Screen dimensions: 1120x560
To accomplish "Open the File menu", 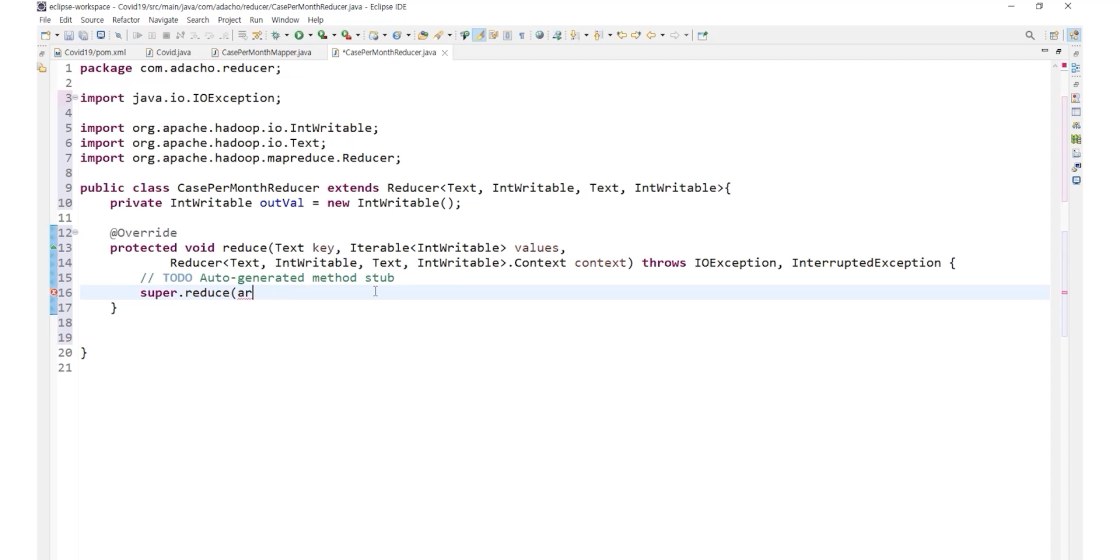I will (x=45, y=20).
